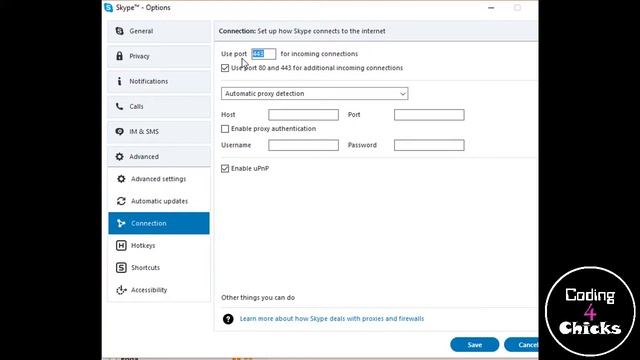
Task: Select the Hotkeys sub-item
Action: (159, 245)
